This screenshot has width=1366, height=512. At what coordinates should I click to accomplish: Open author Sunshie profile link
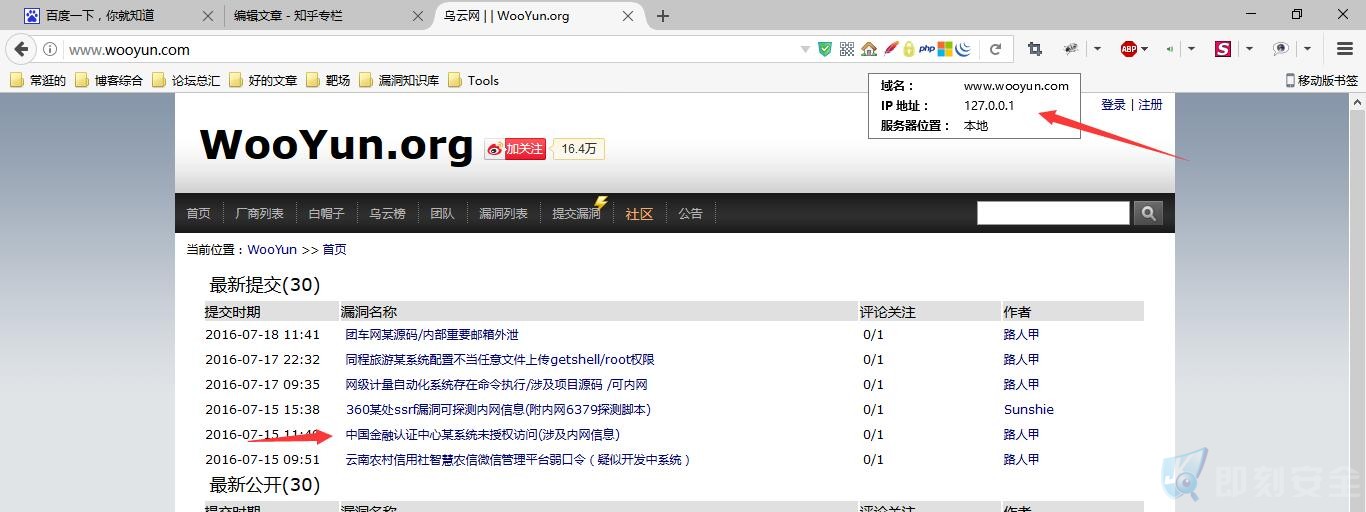click(1029, 409)
